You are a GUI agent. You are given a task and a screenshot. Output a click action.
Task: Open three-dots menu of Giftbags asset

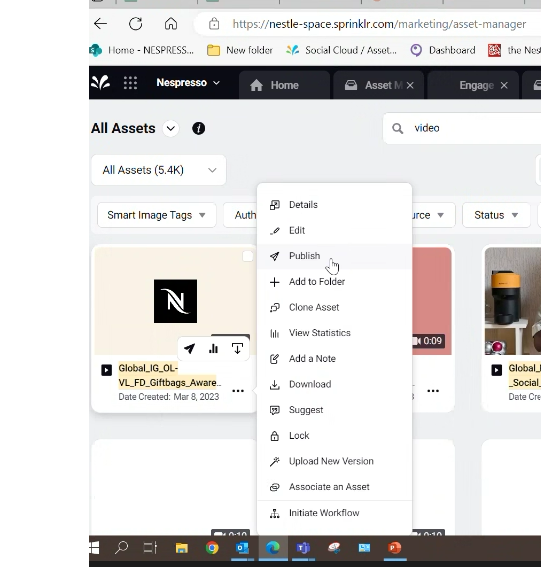tap(238, 391)
